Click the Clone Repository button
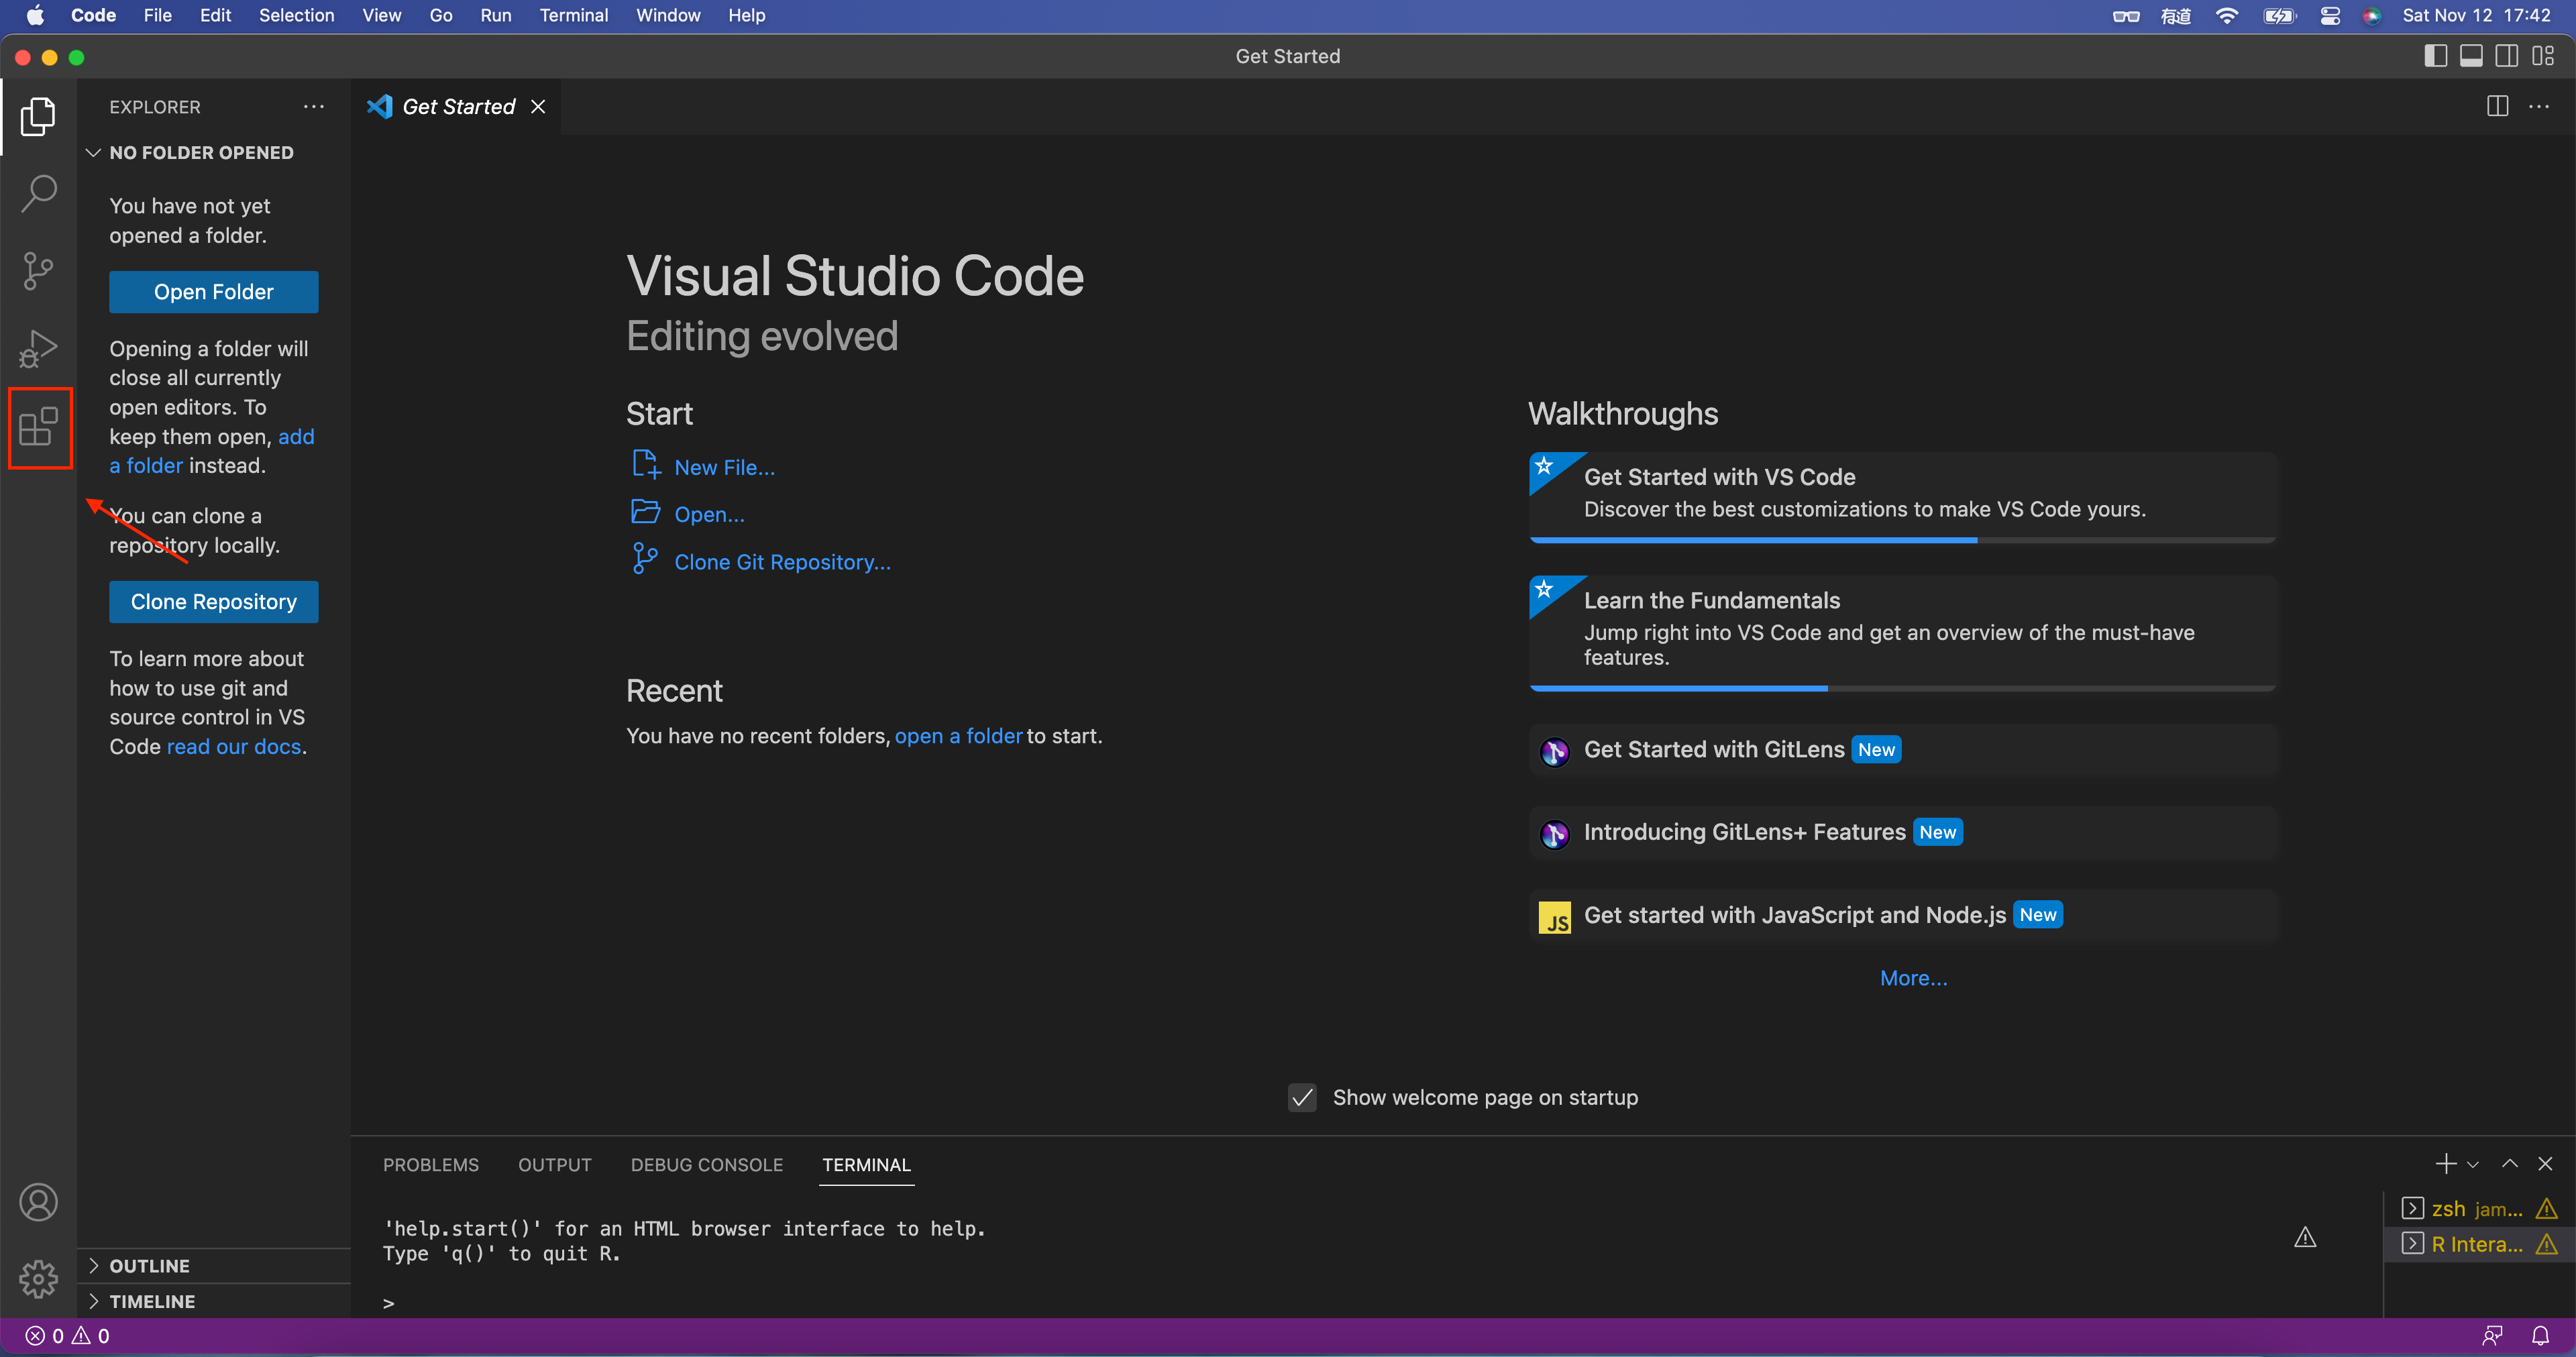 213,601
